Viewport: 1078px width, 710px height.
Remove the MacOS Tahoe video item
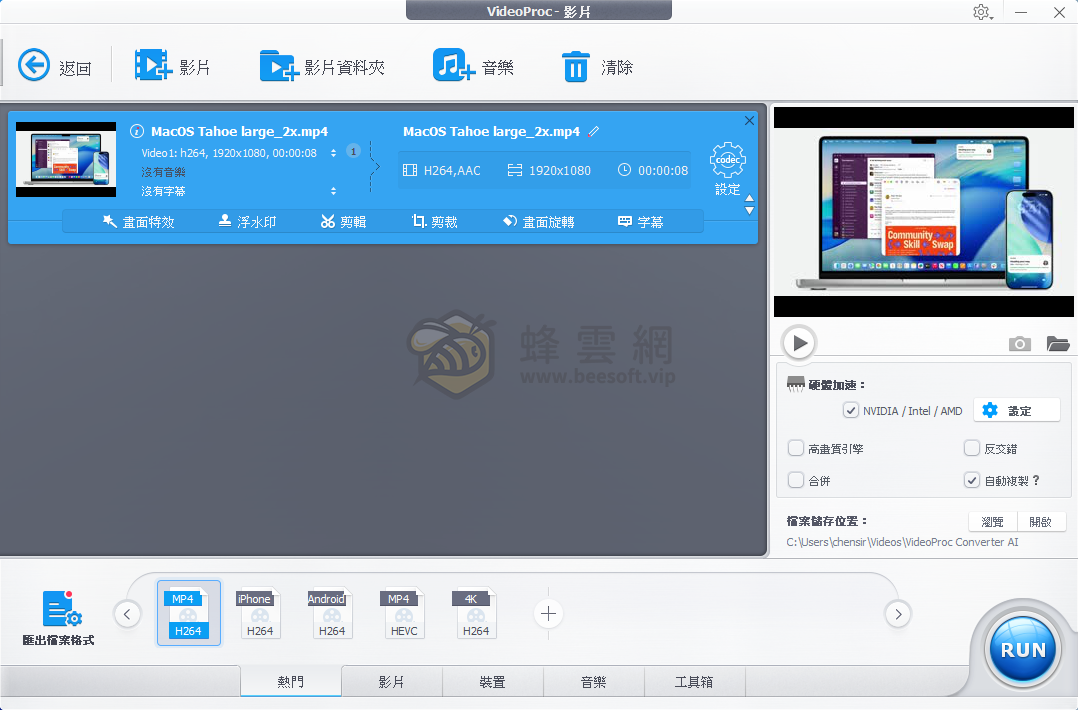pos(749,120)
